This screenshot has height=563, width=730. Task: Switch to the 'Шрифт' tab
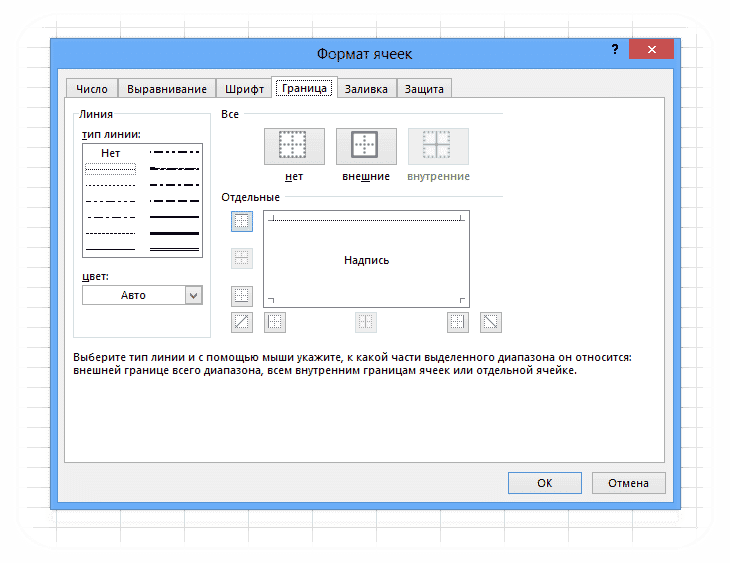click(x=244, y=88)
